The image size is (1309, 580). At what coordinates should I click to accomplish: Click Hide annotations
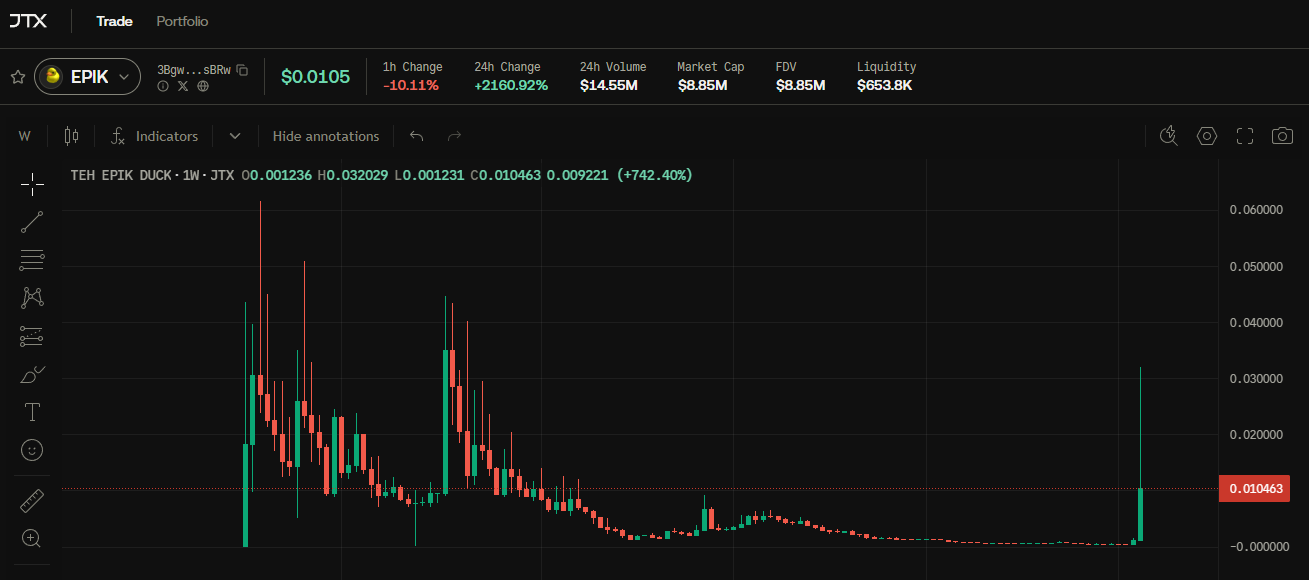click(326, 136)
